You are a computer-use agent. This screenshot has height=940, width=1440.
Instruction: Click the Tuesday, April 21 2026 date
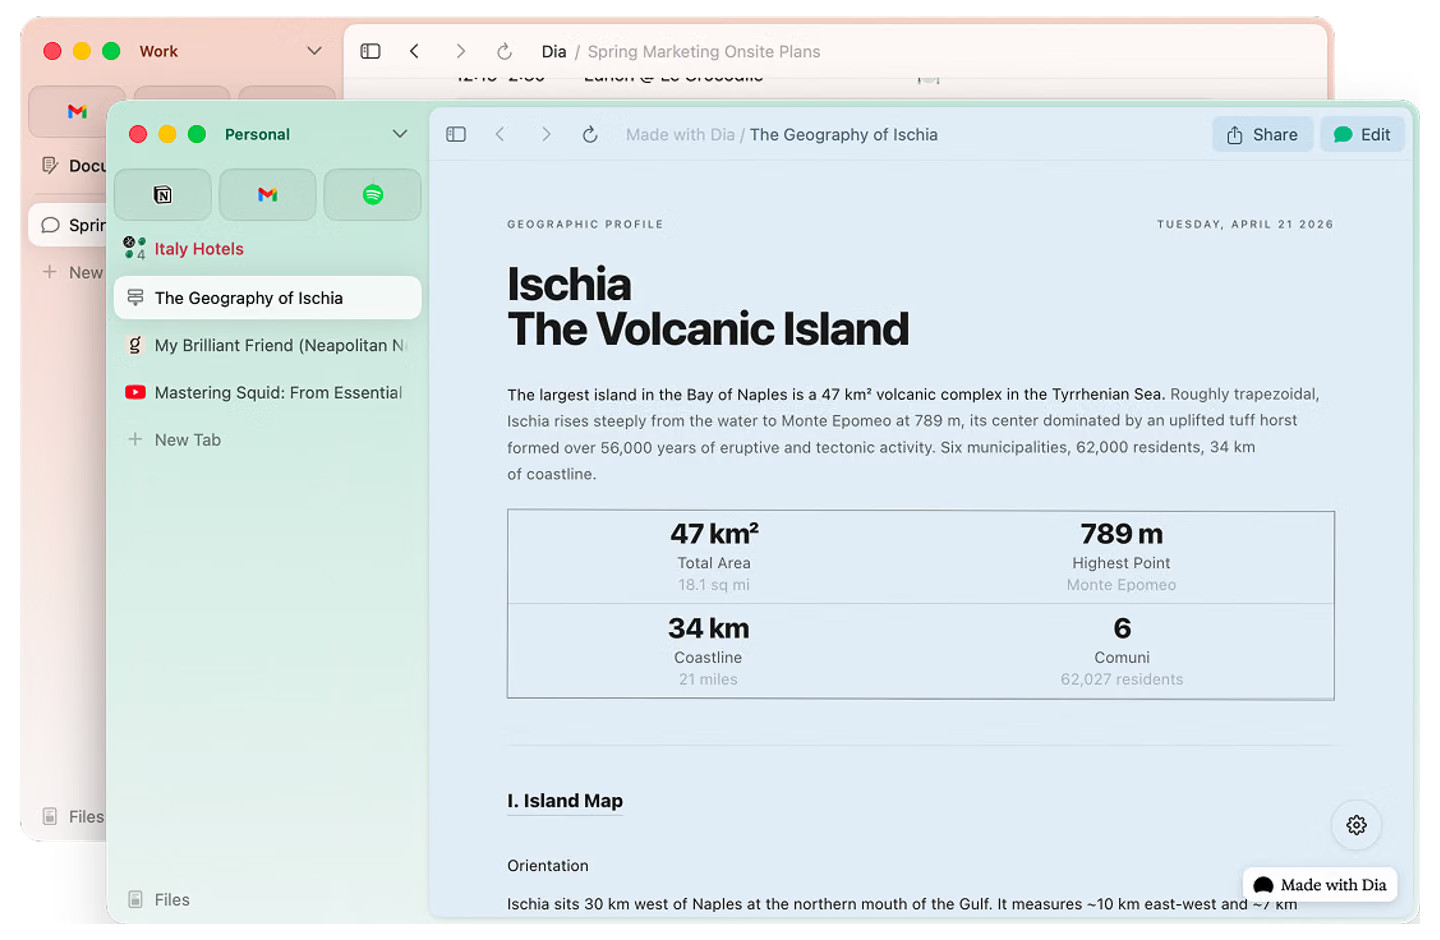click(x=1245, y=224)
